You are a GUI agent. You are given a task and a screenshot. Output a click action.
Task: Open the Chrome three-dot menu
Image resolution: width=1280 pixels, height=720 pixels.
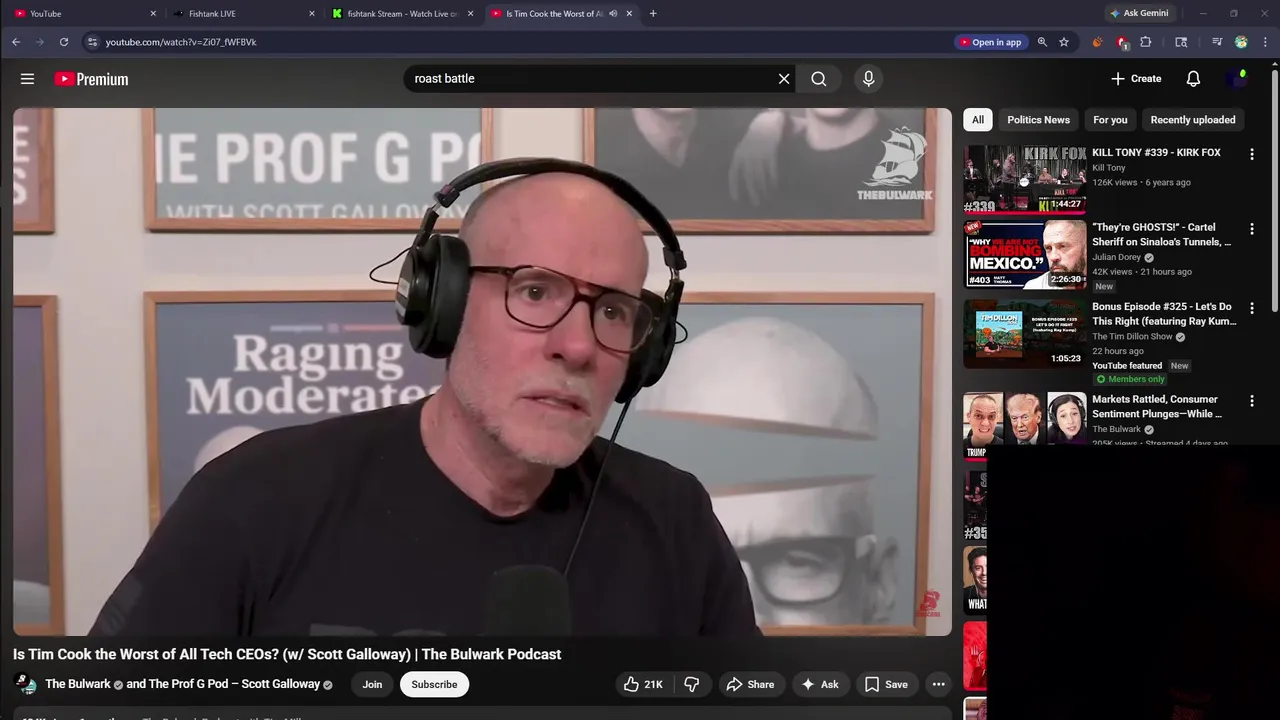click(1266, 42)
